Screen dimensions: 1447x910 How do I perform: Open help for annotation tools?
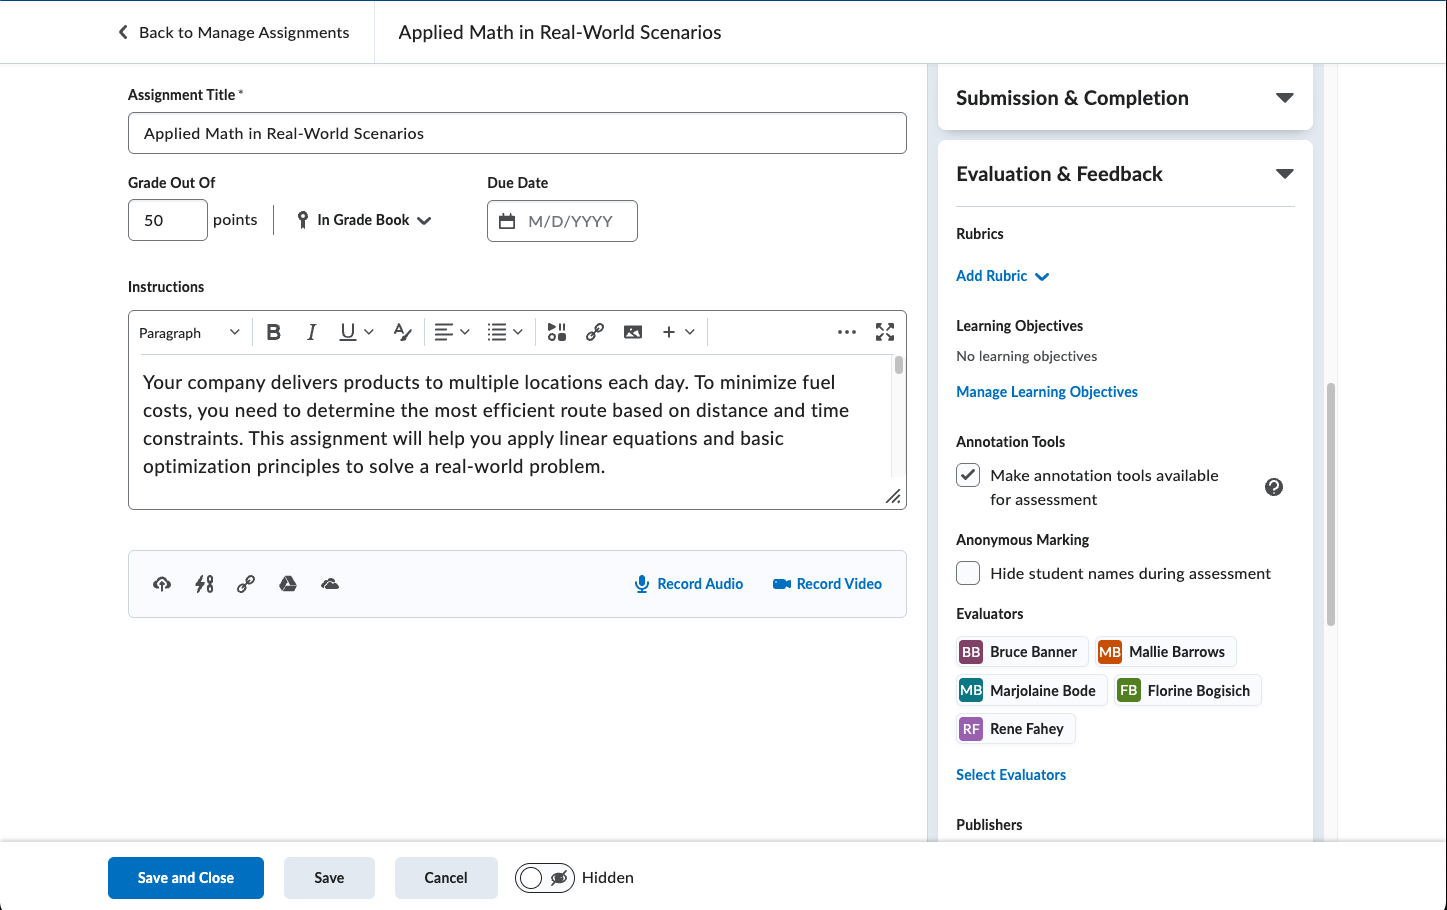tap(1273, 487)
